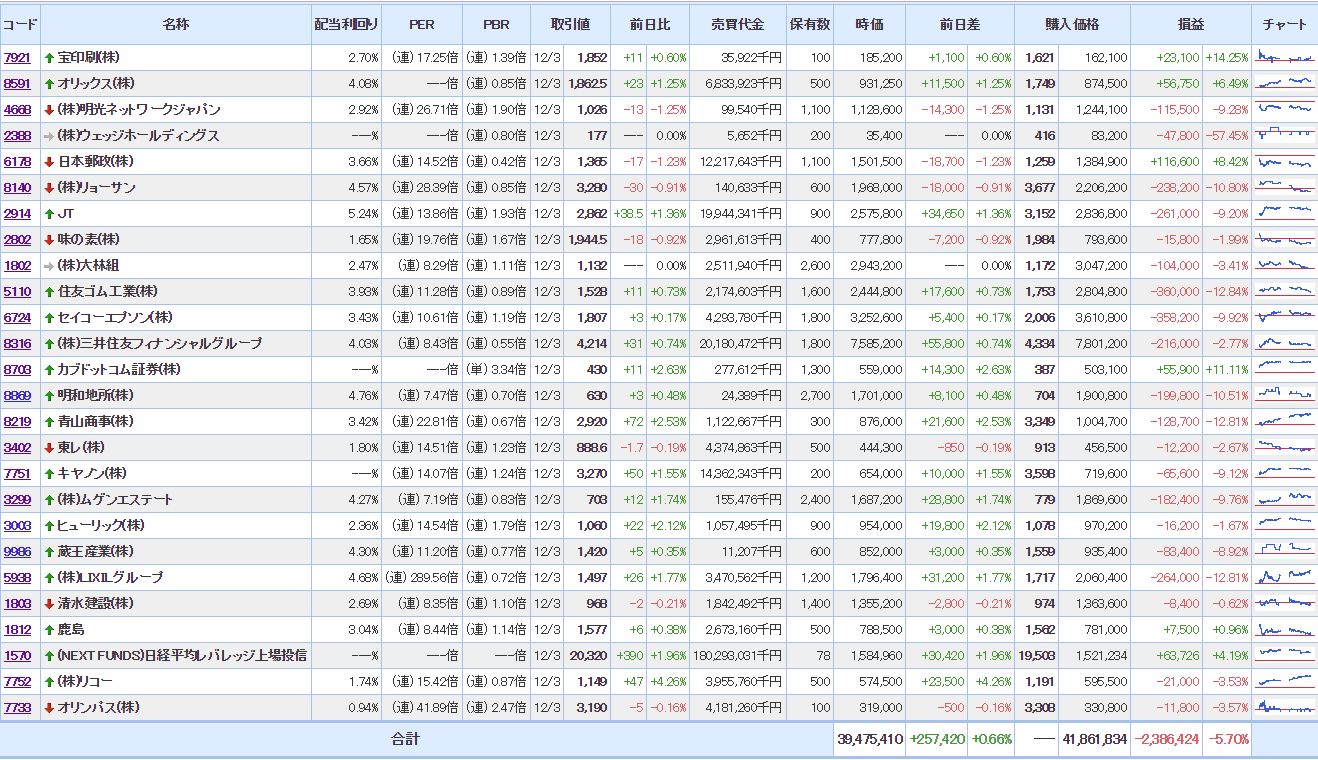
Task: Click the up arrow icon beside キヤノン(株)
Action: pyautogui.click(x=49, y=473)
